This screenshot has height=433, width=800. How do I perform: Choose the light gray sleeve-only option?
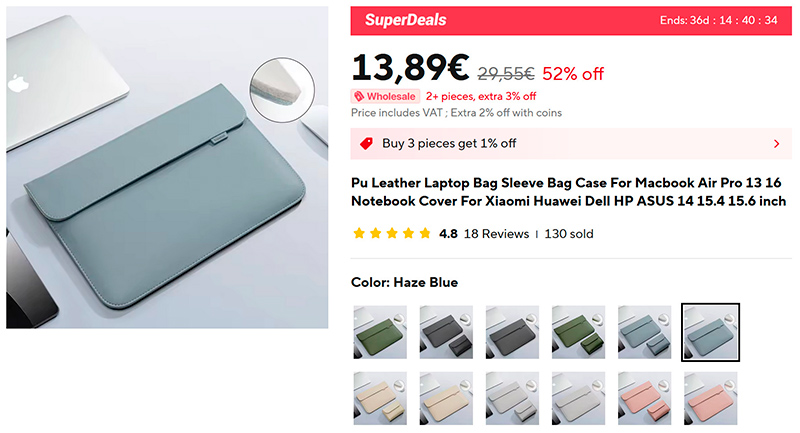click(578, 398)
